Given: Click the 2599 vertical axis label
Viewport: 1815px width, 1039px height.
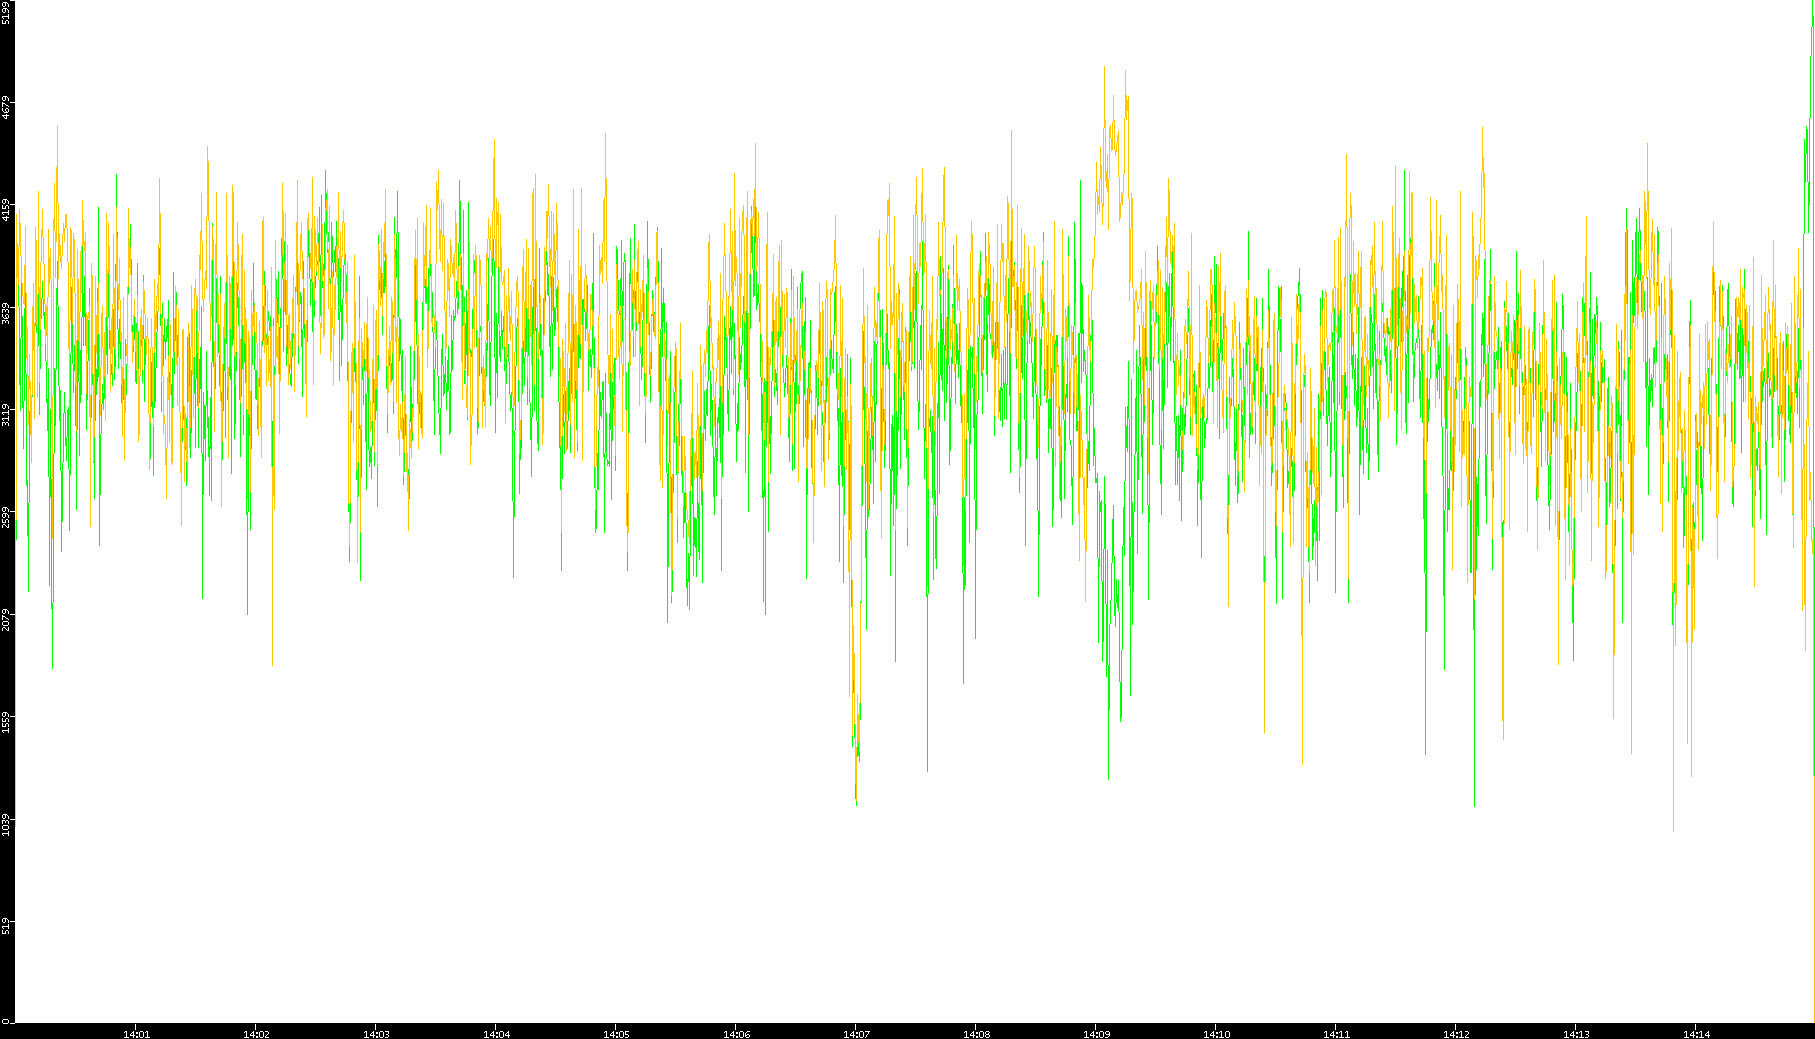Looking at the screenshot, I should 6,517.
